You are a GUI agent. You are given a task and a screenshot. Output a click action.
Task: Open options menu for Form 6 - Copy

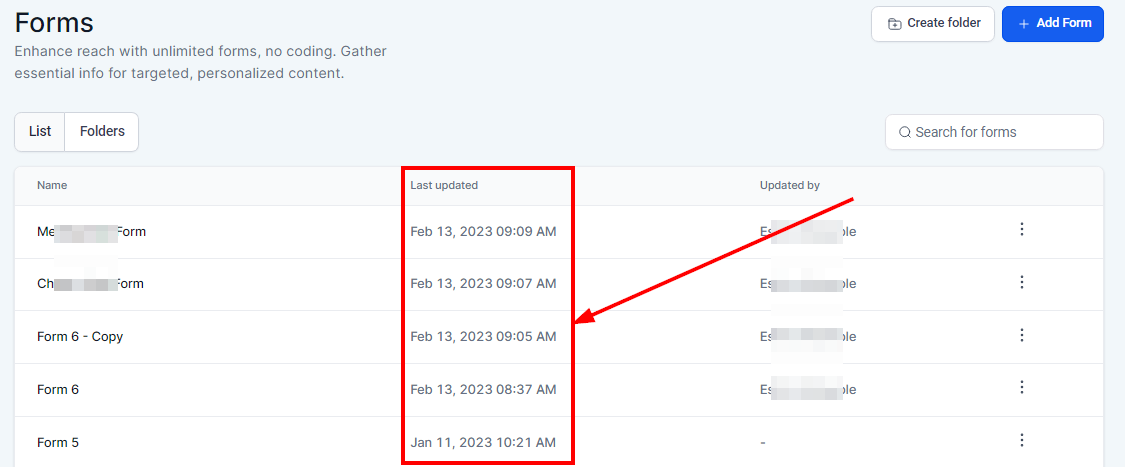[1021, 335]
